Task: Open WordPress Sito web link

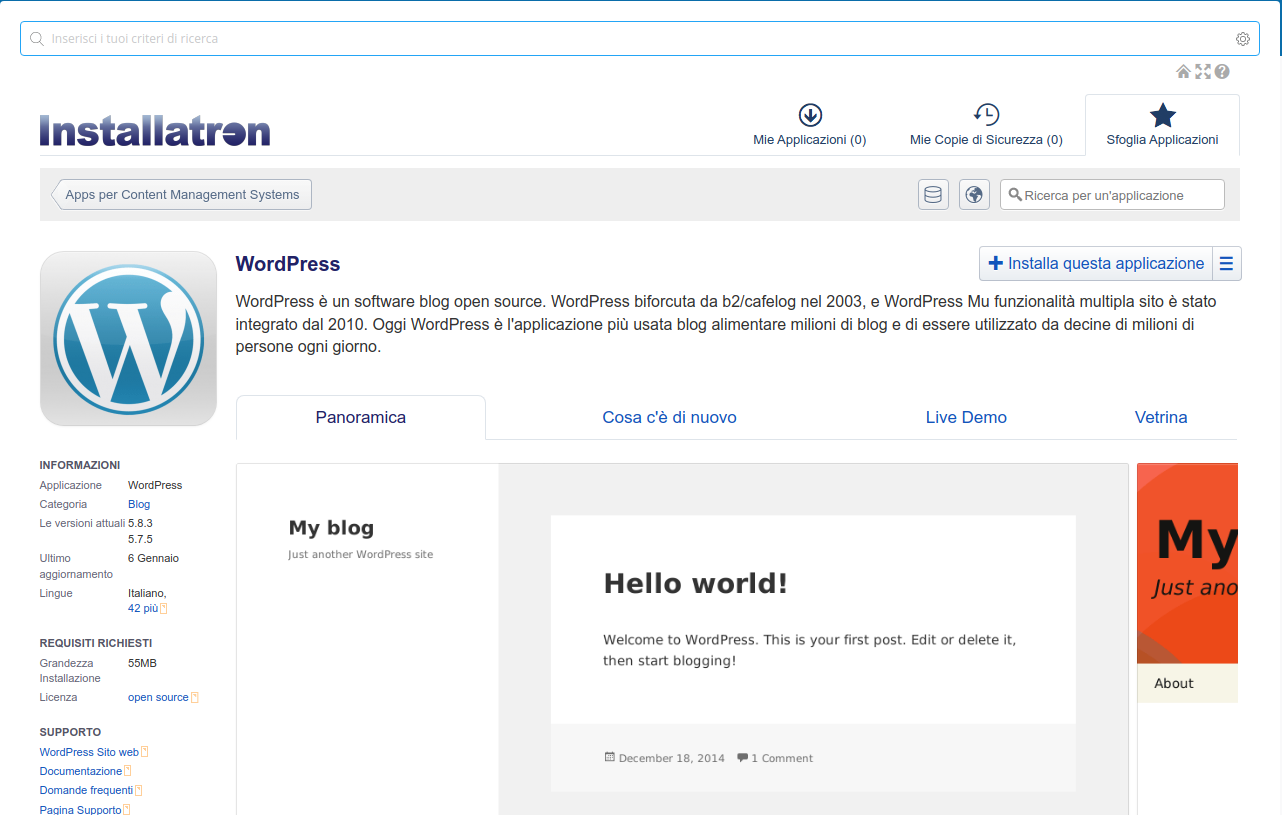Action: 89,752
